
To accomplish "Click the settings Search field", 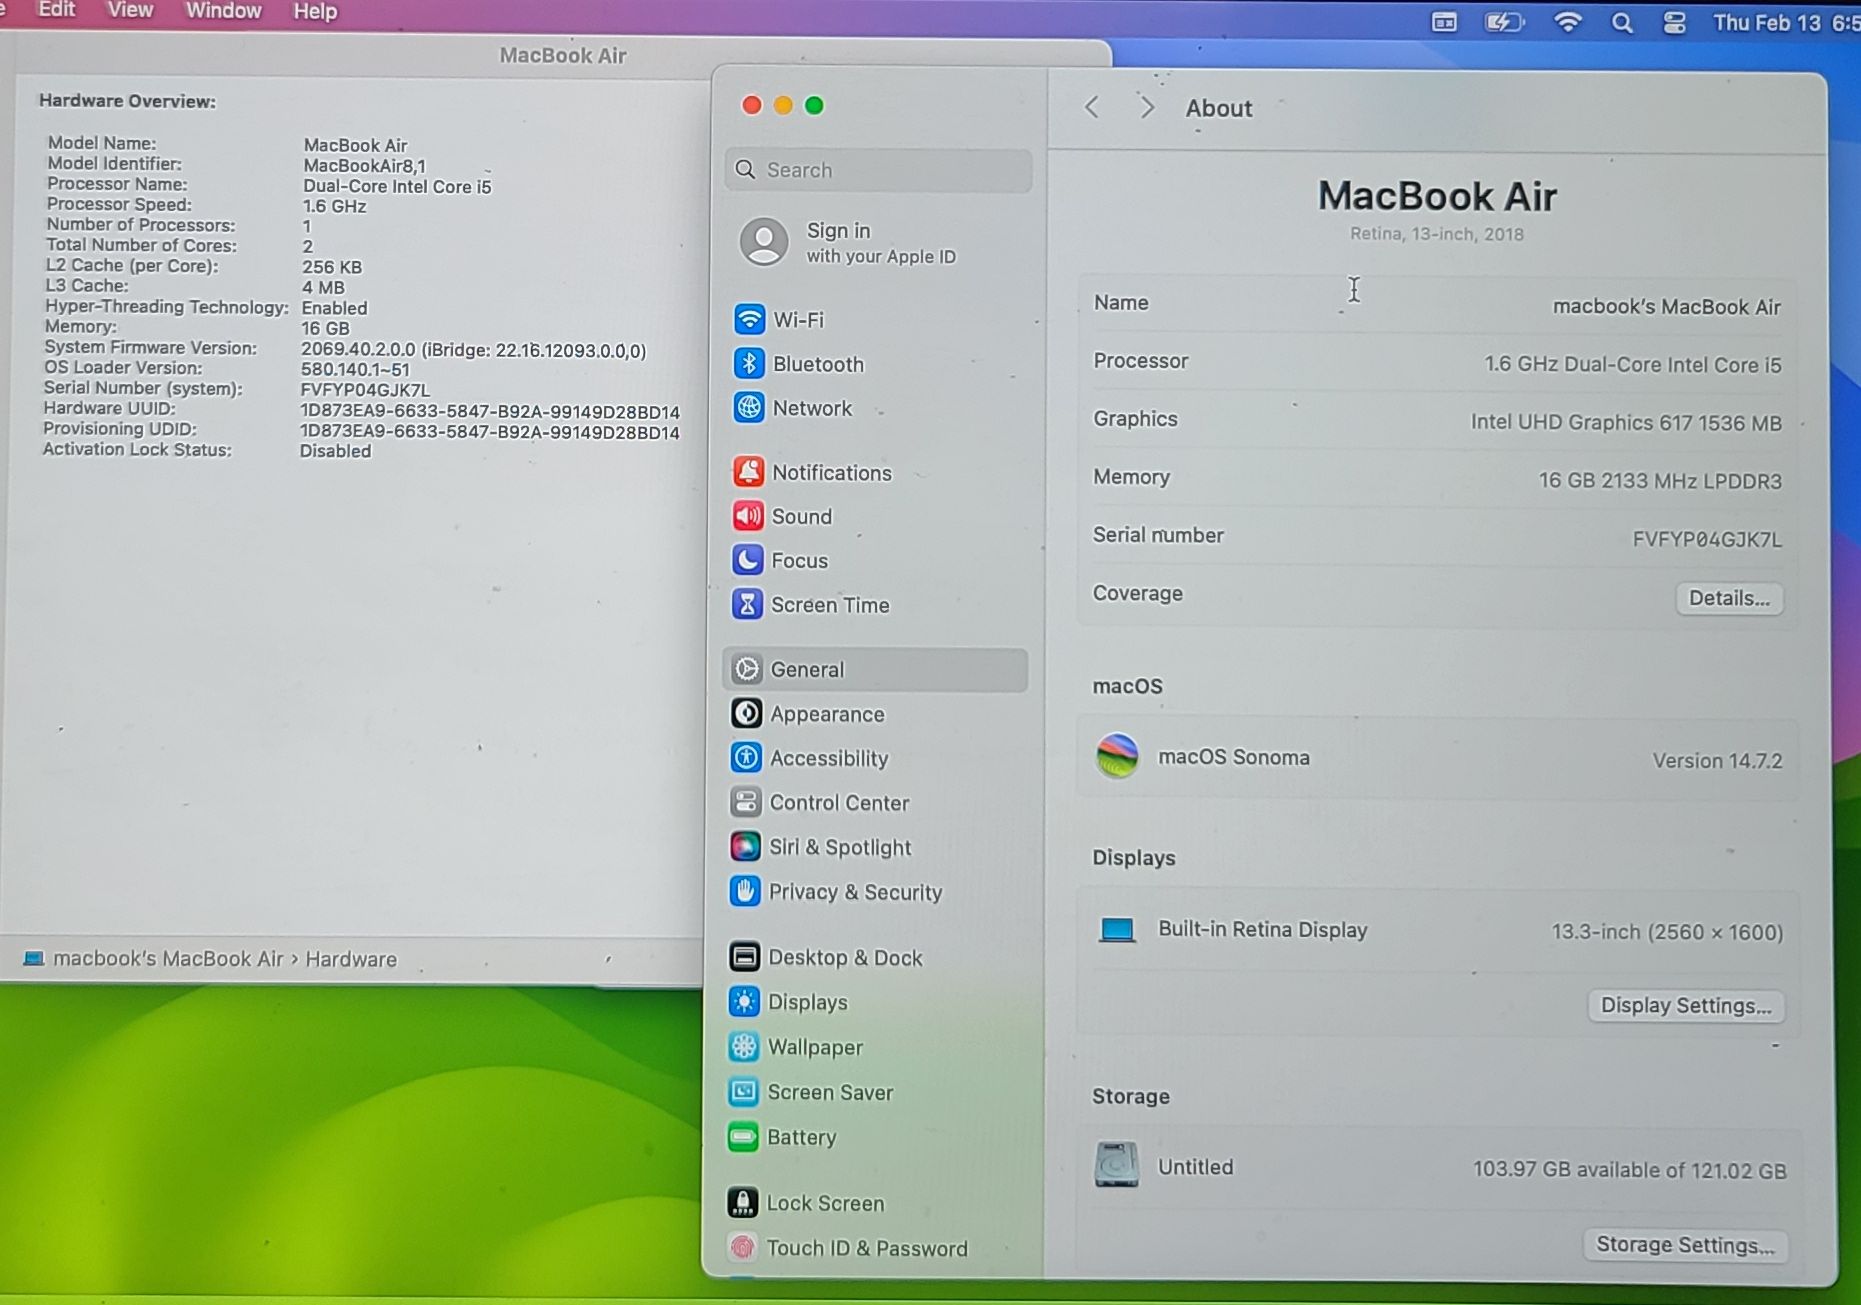I will pyautogui.click(x=878, y=170).
